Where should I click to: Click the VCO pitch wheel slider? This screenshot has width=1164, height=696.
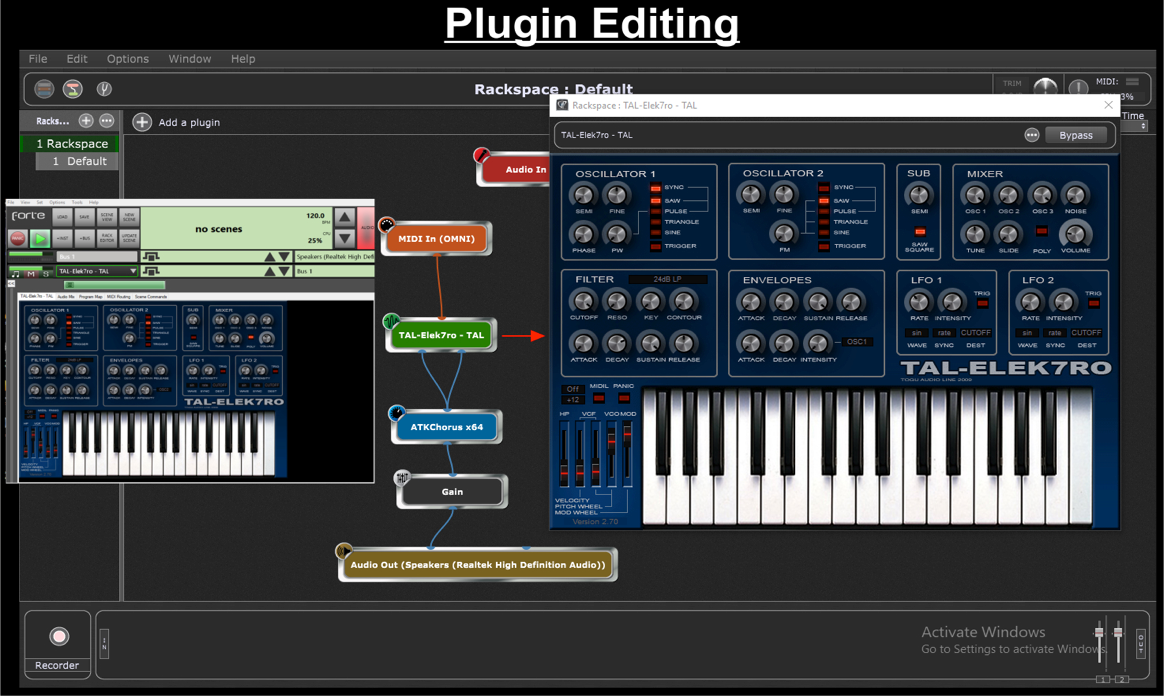point(612,454)
